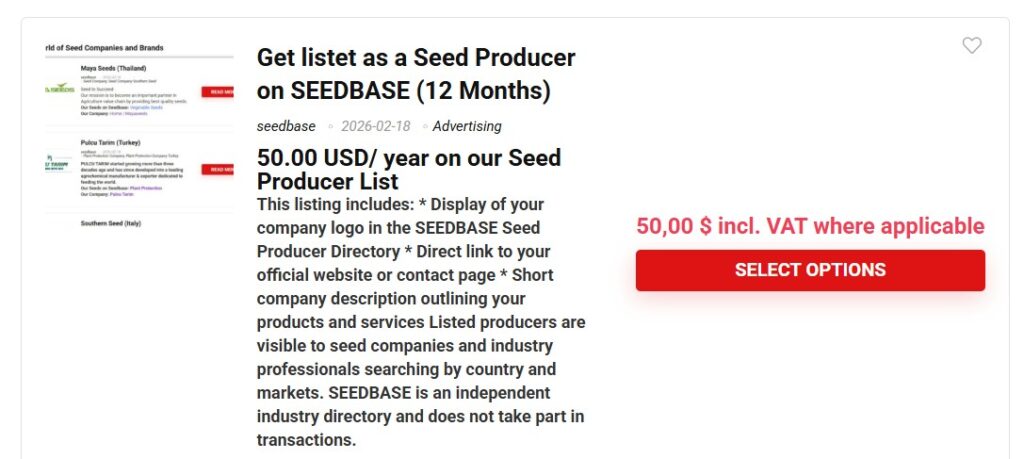
Task: Click red Read More button beside Pulcu Tarim
Action: 218,170
